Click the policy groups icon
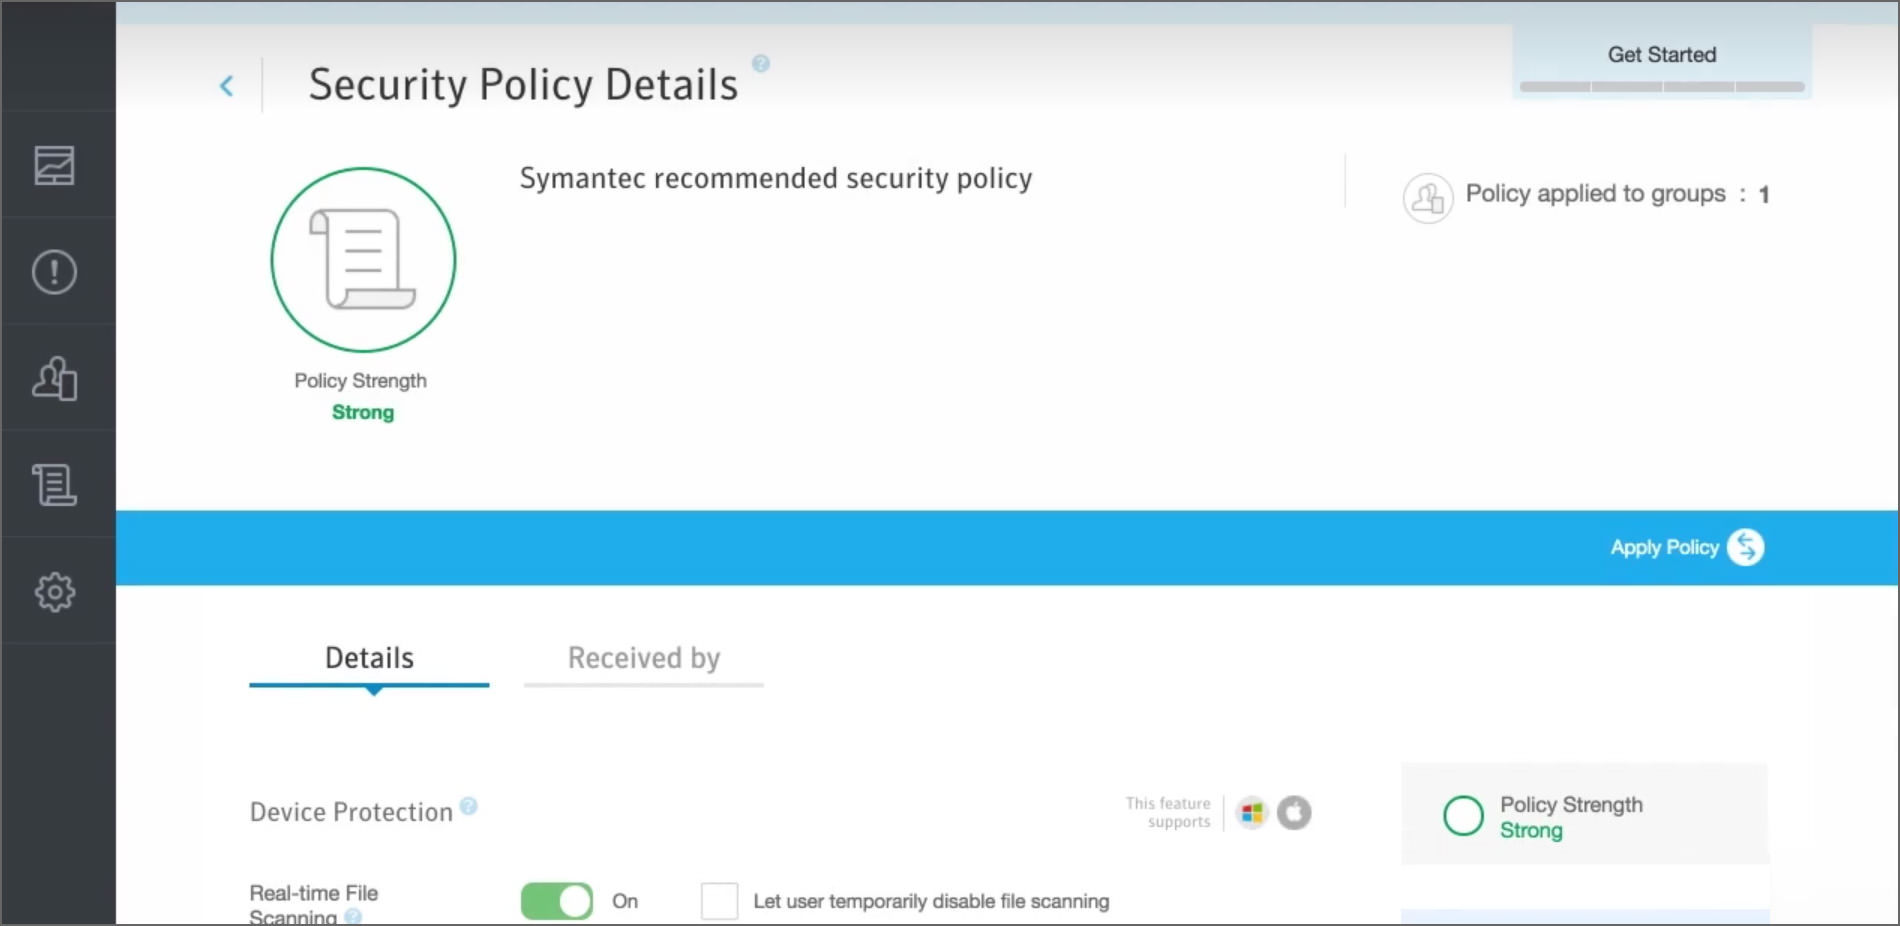Image resolution: width=1900 pixels, height=926 pixels. (x=1428, y=197)
